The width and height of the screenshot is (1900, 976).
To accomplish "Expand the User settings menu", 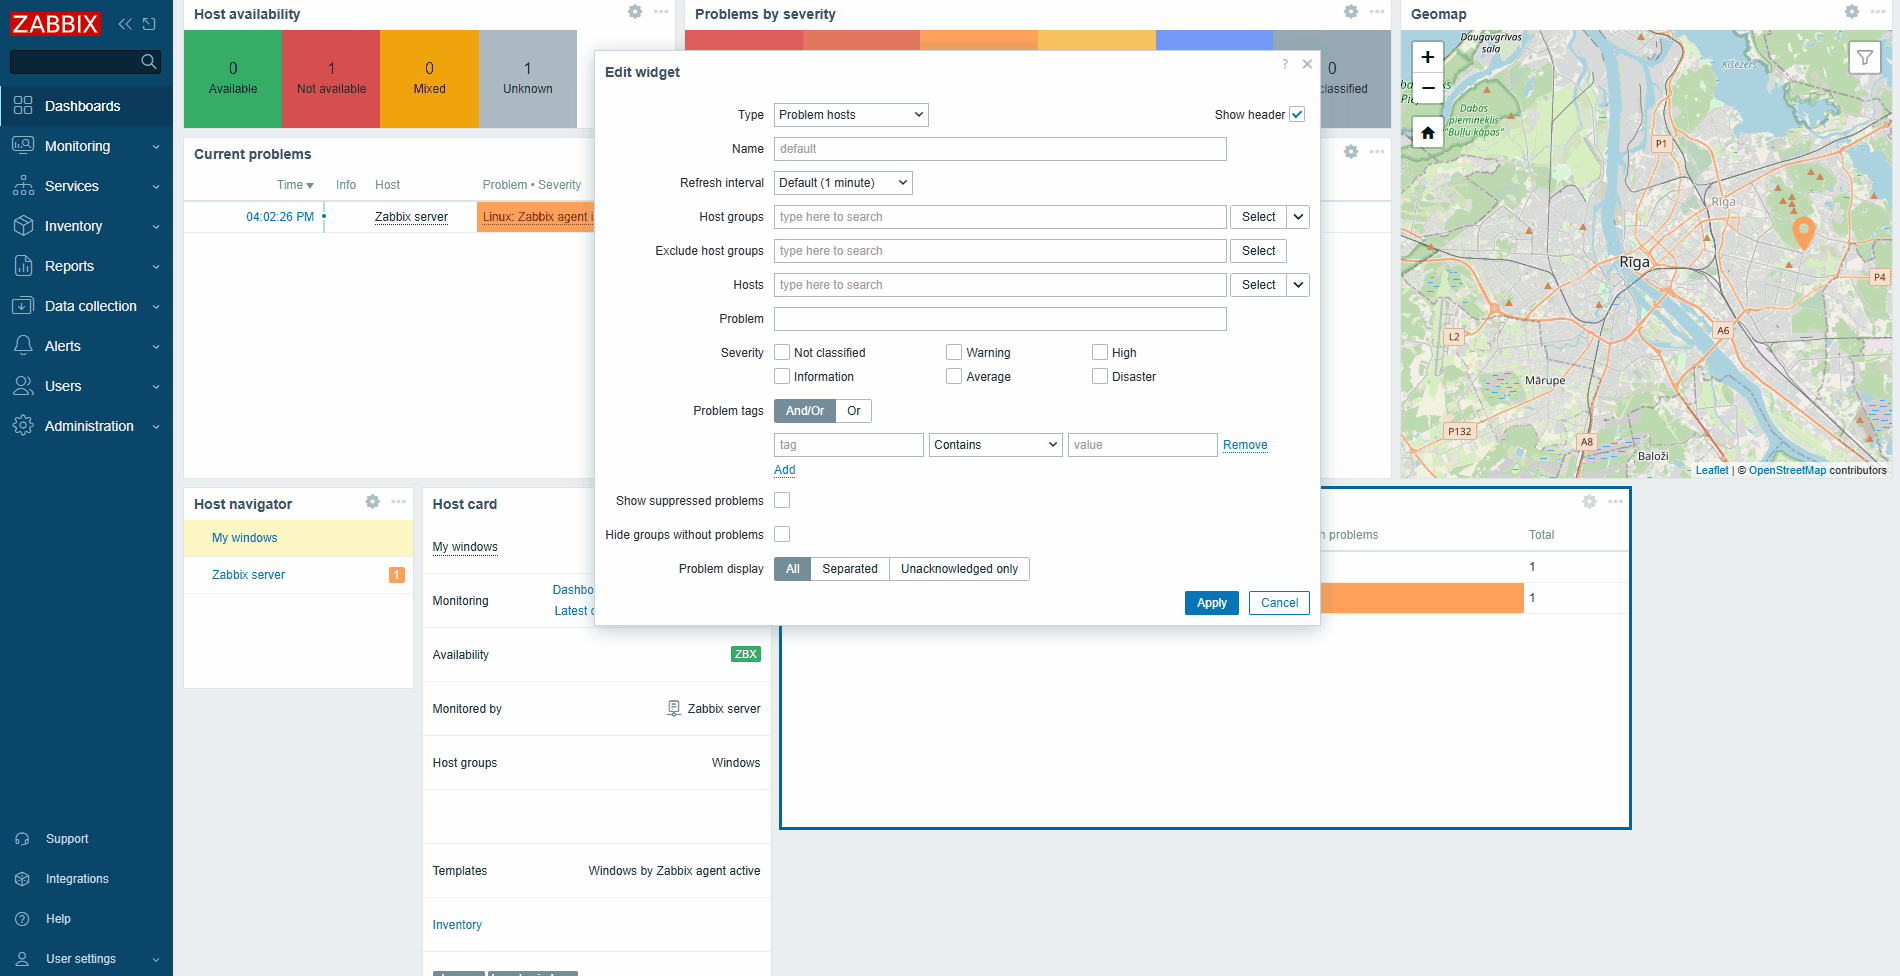I will (86, 959).
